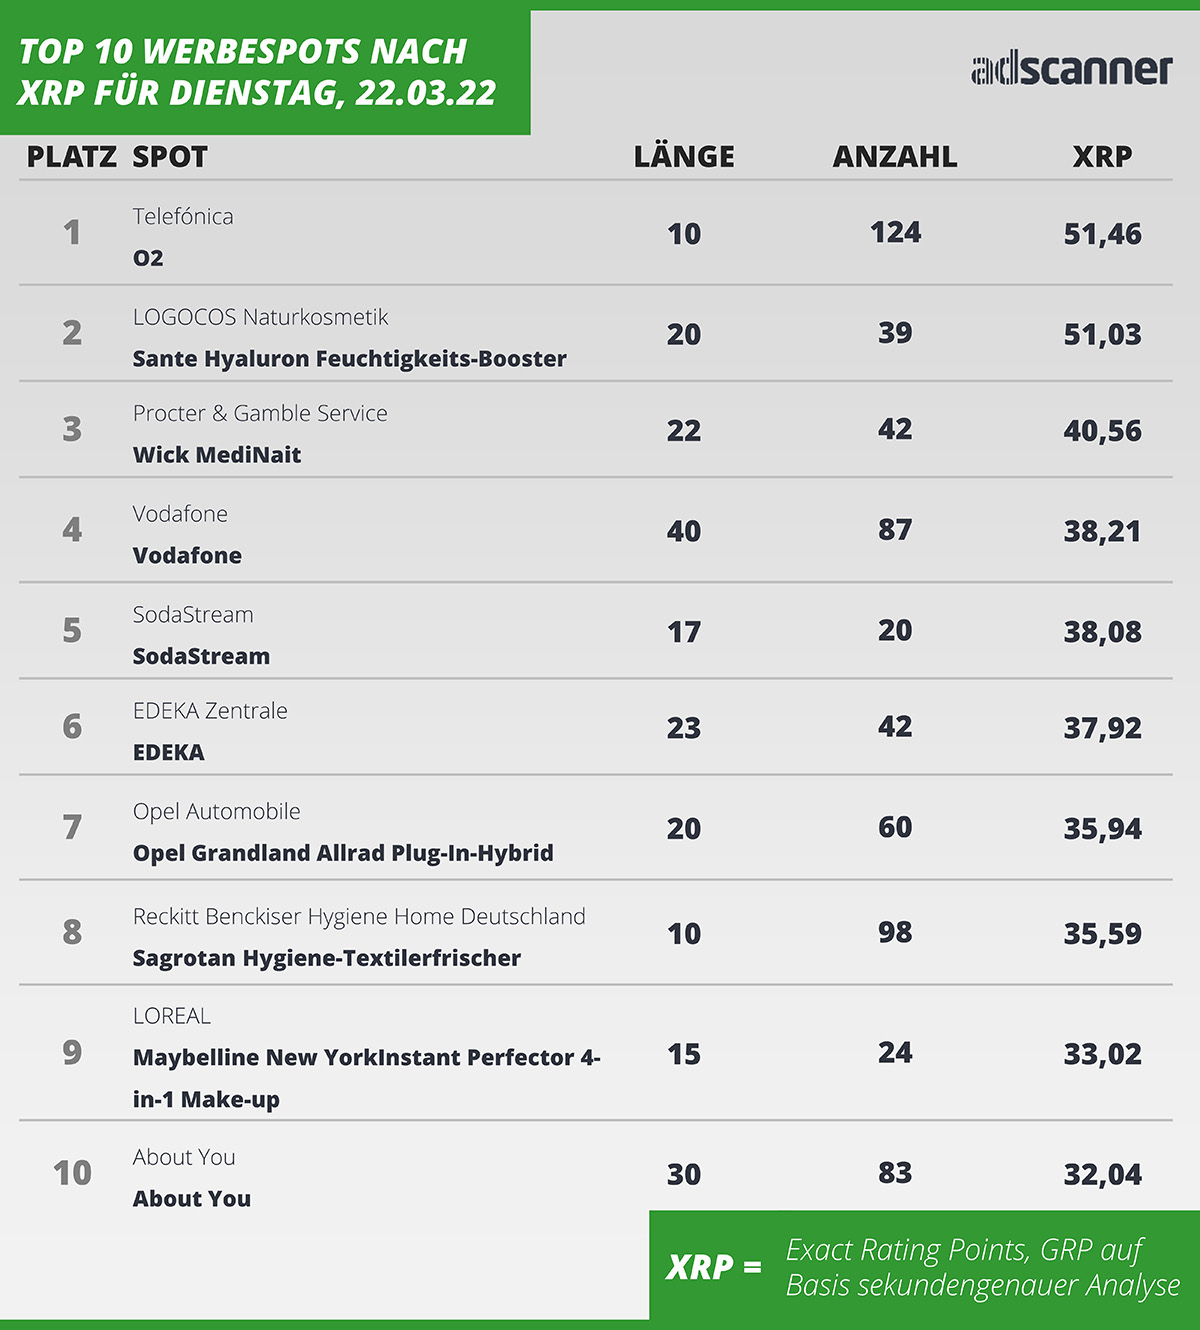Click the XRP definition footer box
The width and height of the screenshot is (1200, 1330).
tap(923, 1267)
